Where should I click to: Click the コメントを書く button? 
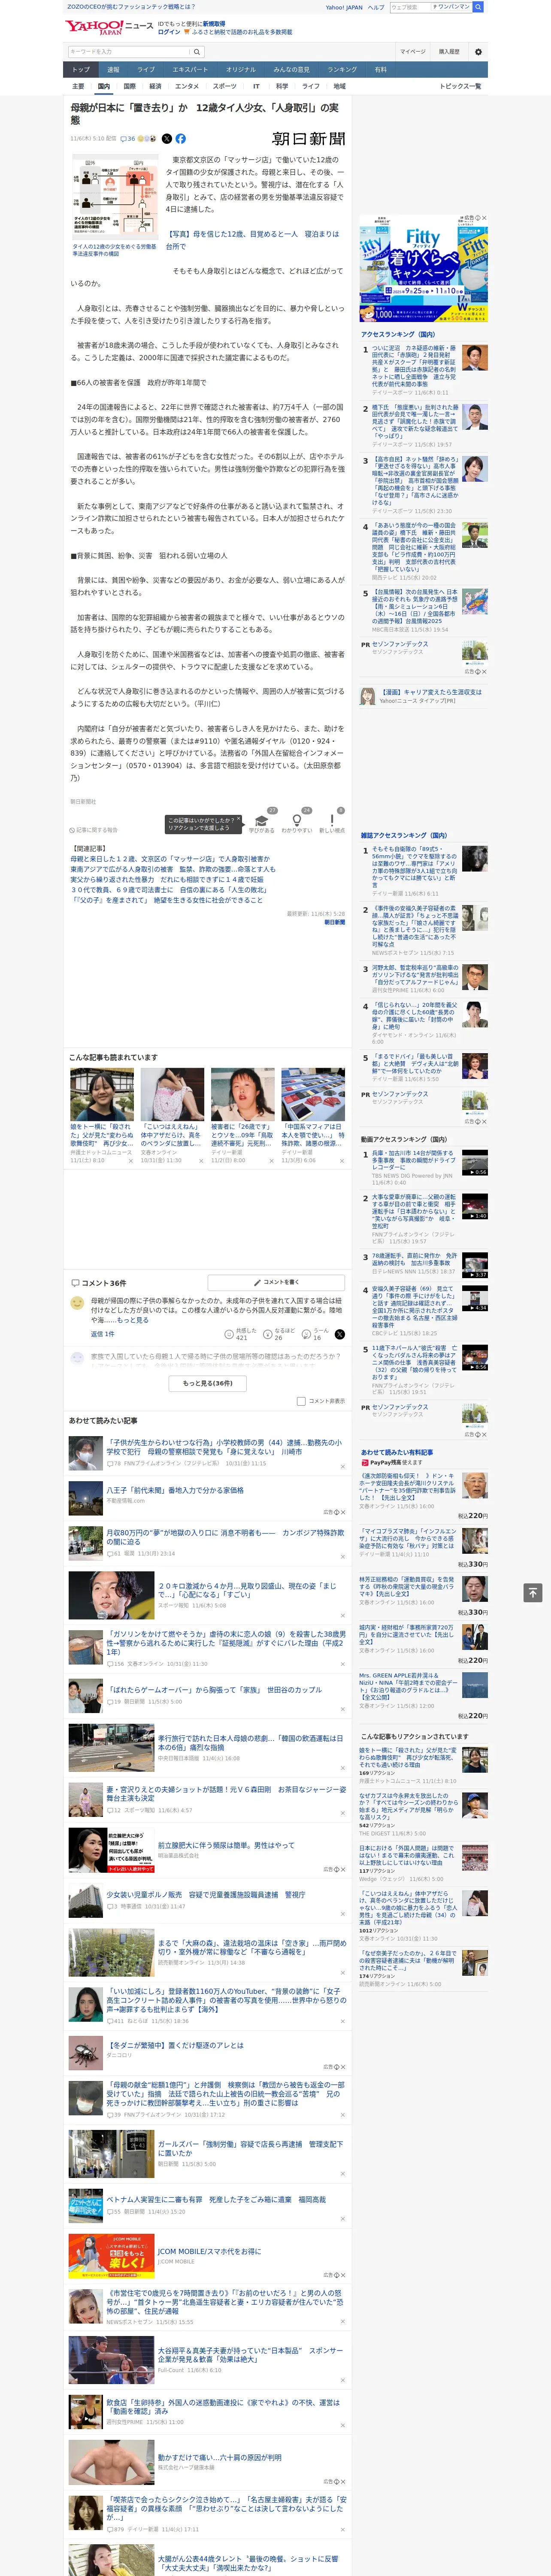point(276,1282)
